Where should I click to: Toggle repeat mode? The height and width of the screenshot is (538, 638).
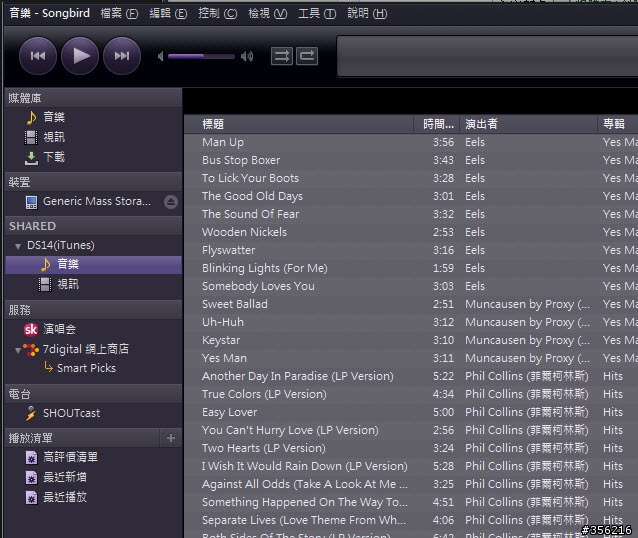coord(307,56)
